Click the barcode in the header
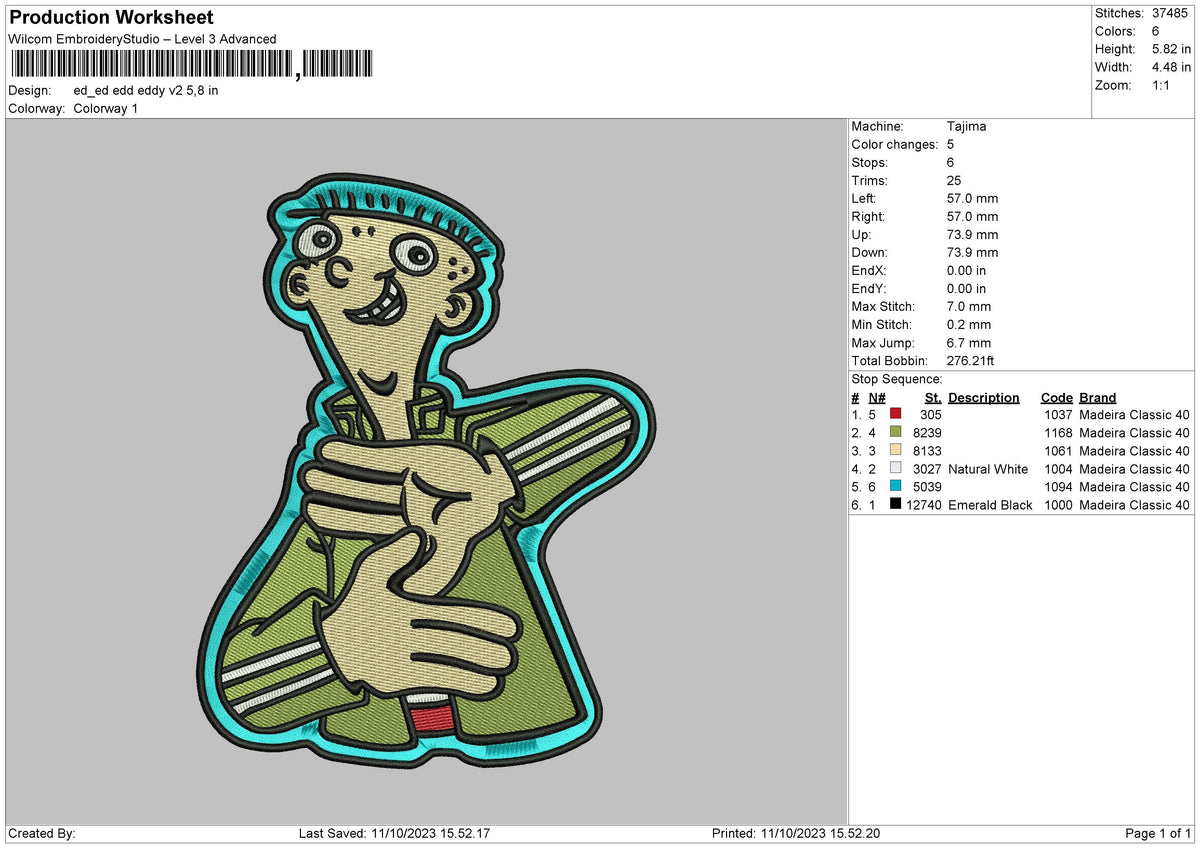Viewport: 1200px width, 848px height. [x=190, y=65]
